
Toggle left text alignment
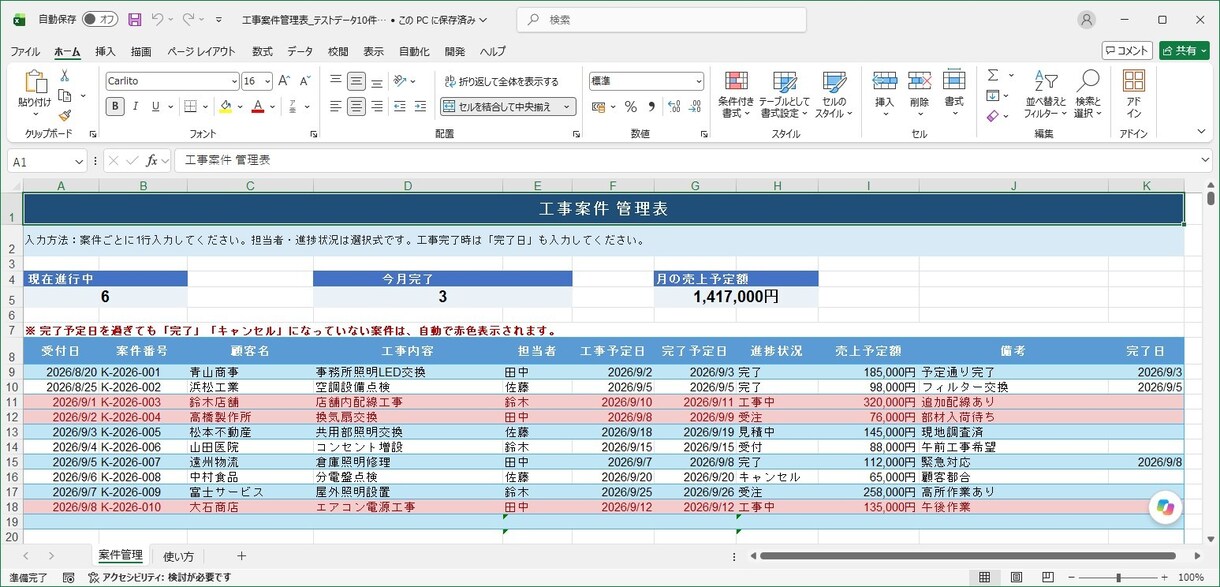click(x=336, y=106)
